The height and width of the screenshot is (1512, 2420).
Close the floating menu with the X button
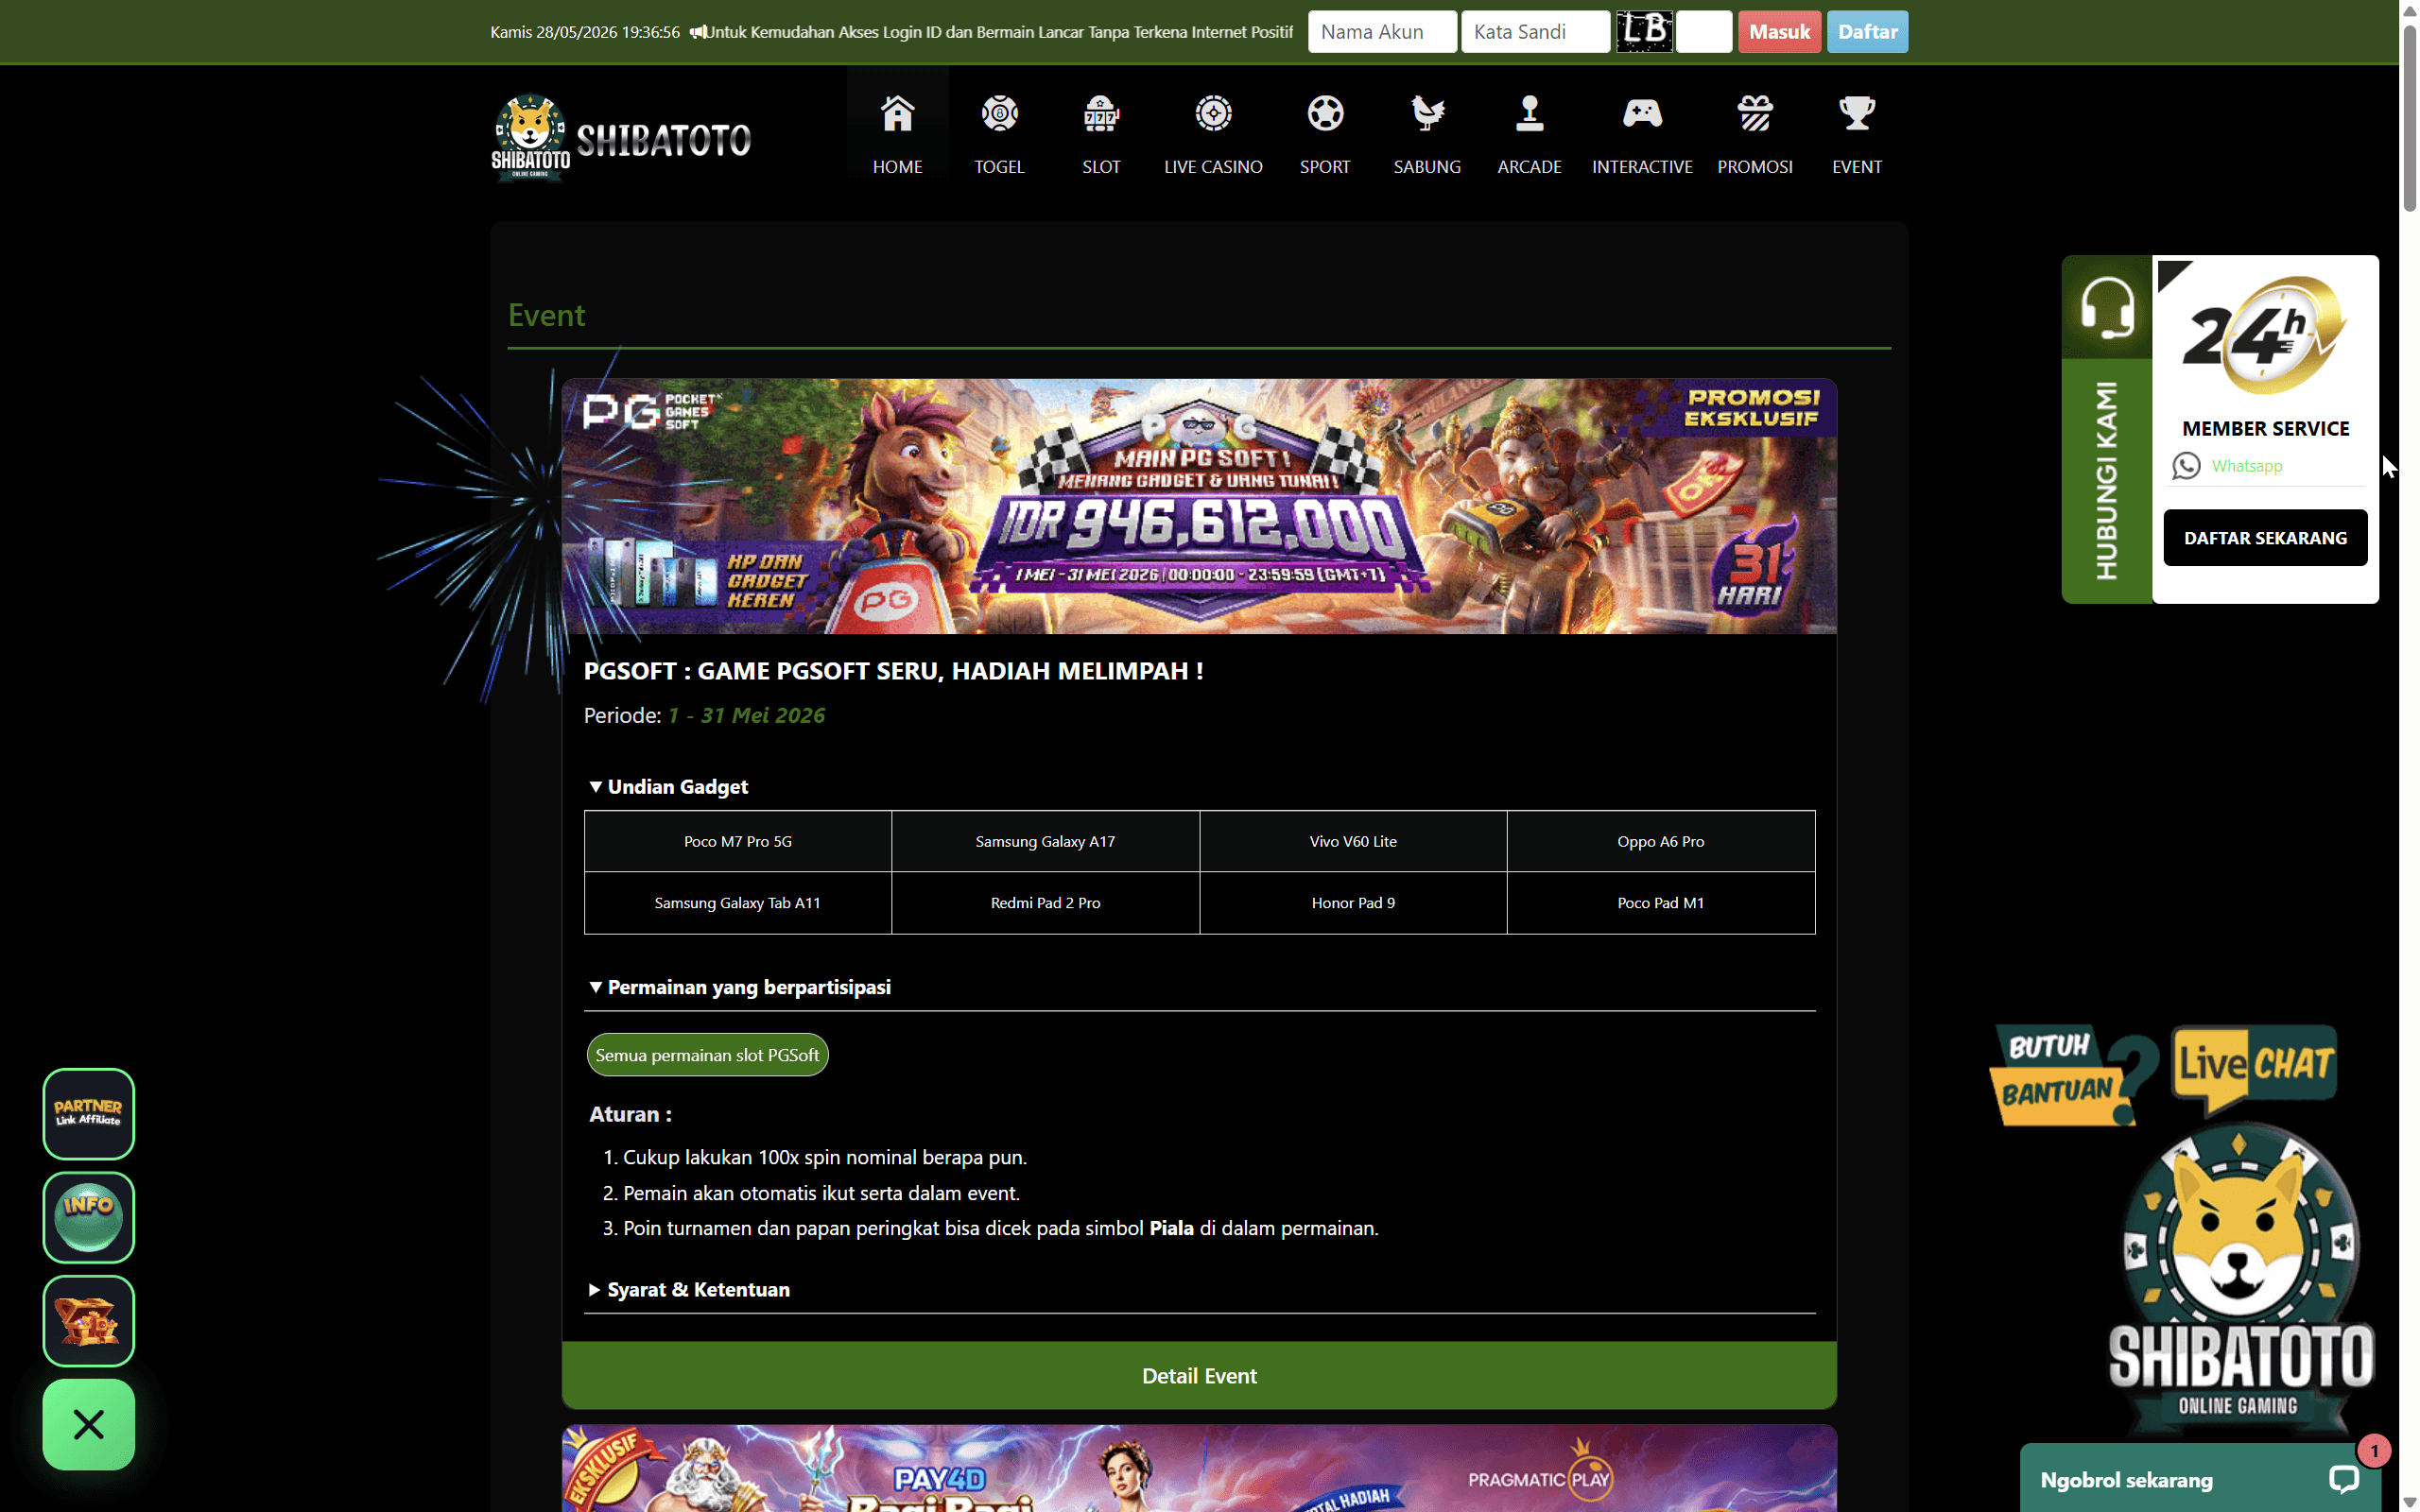click(x=88, y=1424)
